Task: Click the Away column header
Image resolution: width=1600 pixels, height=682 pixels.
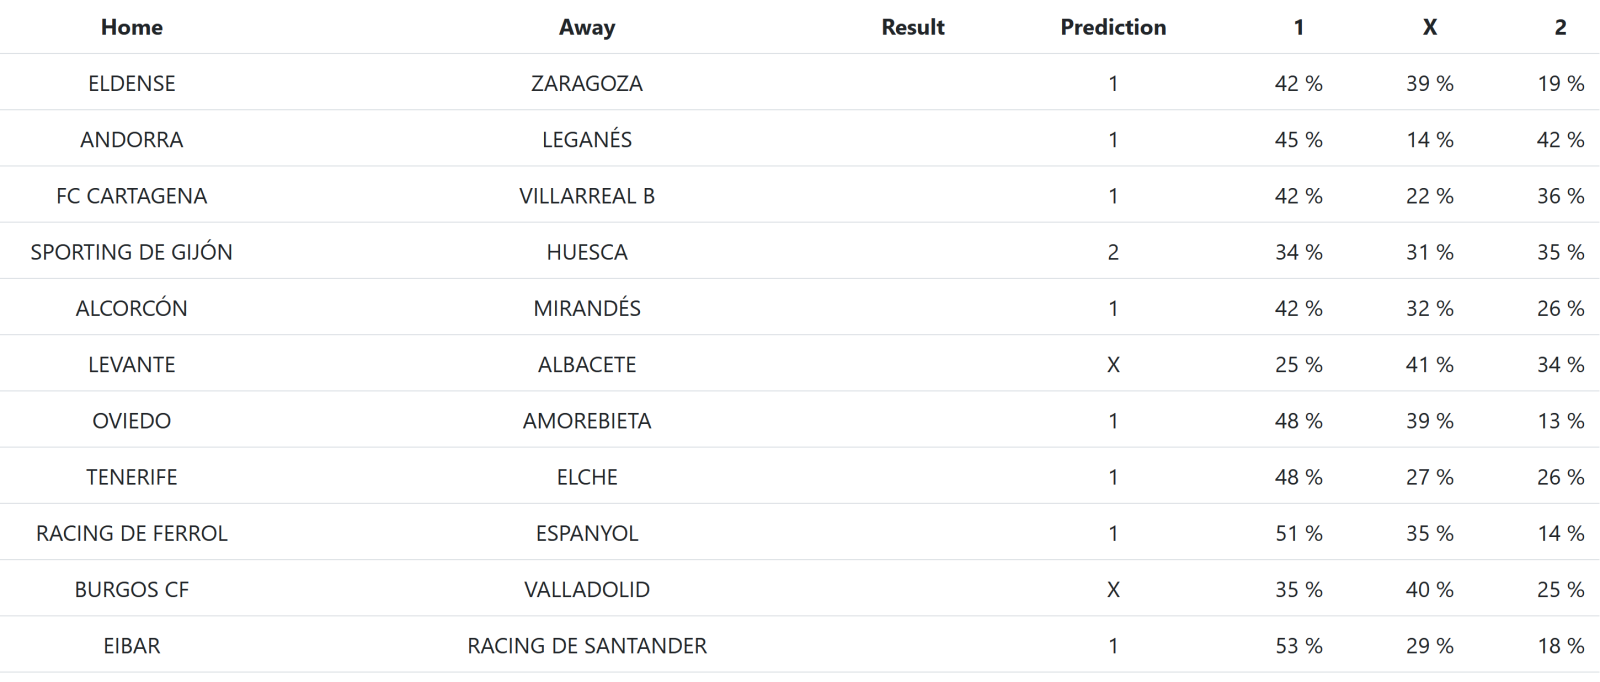Action: [x=587, y=27]
